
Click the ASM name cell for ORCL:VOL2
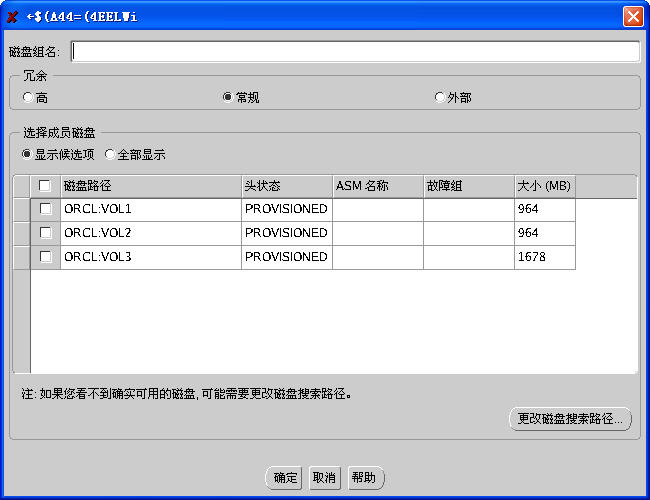[x=378, y=233]
